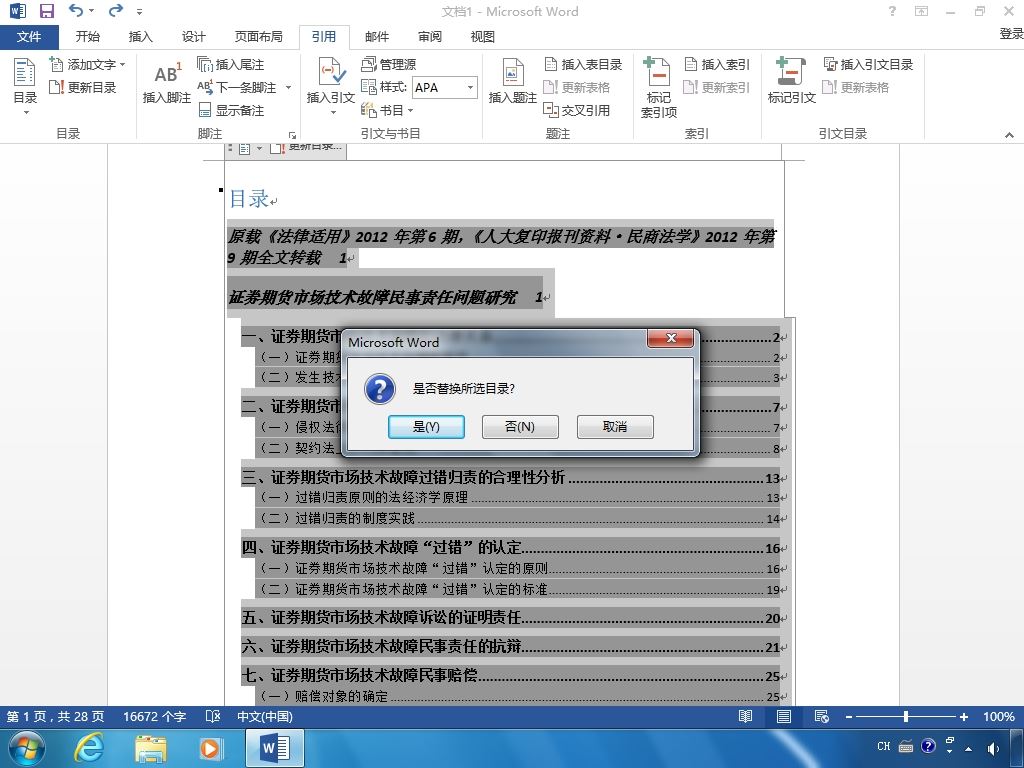
Task: Expand the 插入引文 dropdown arrow
Action: 332,112
